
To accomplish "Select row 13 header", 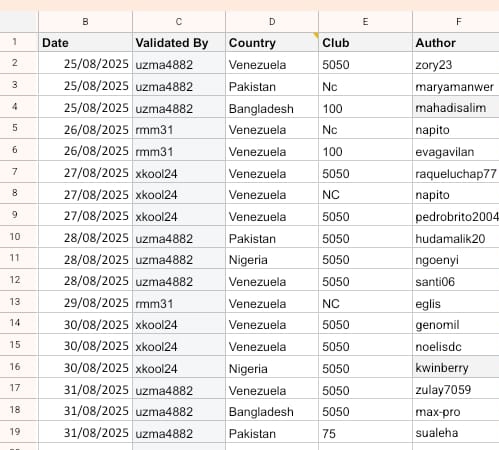I will tap(15, 302).
